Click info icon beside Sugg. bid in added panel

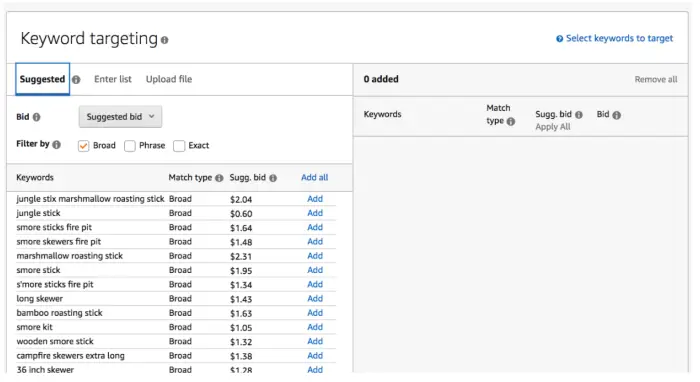(579, 115)
